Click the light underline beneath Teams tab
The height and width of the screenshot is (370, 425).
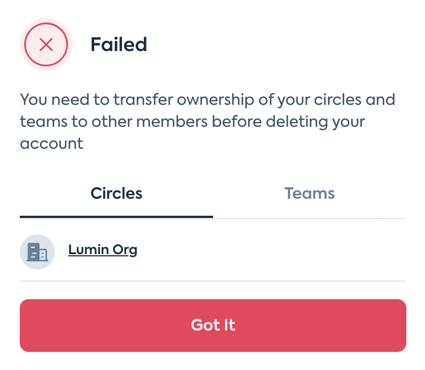309,218
